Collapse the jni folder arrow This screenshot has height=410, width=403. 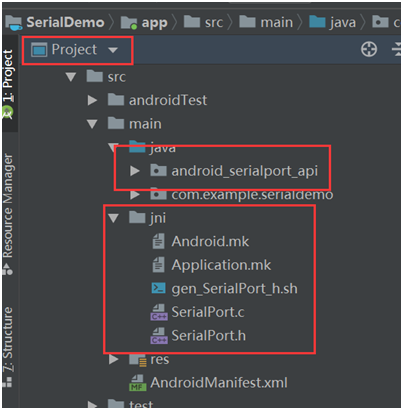coord(113,218)
